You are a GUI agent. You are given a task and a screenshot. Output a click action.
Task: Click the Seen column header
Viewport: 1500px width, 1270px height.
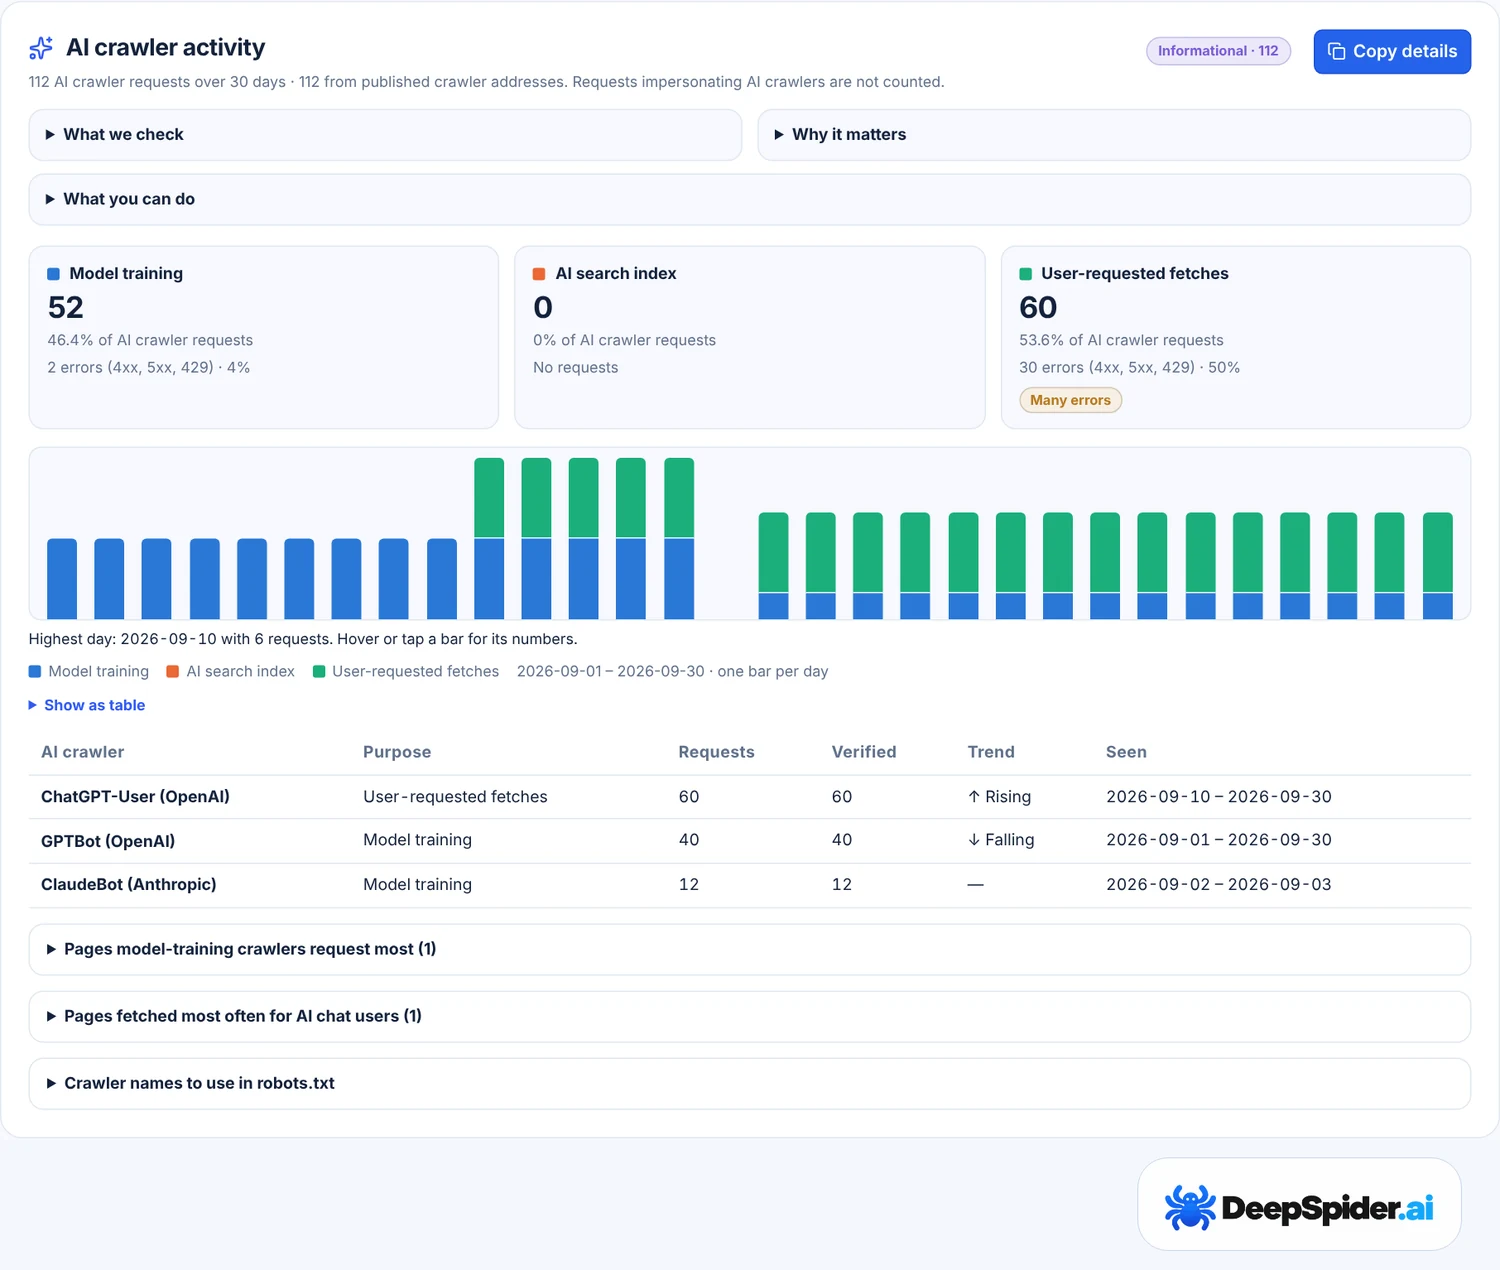1126,753
